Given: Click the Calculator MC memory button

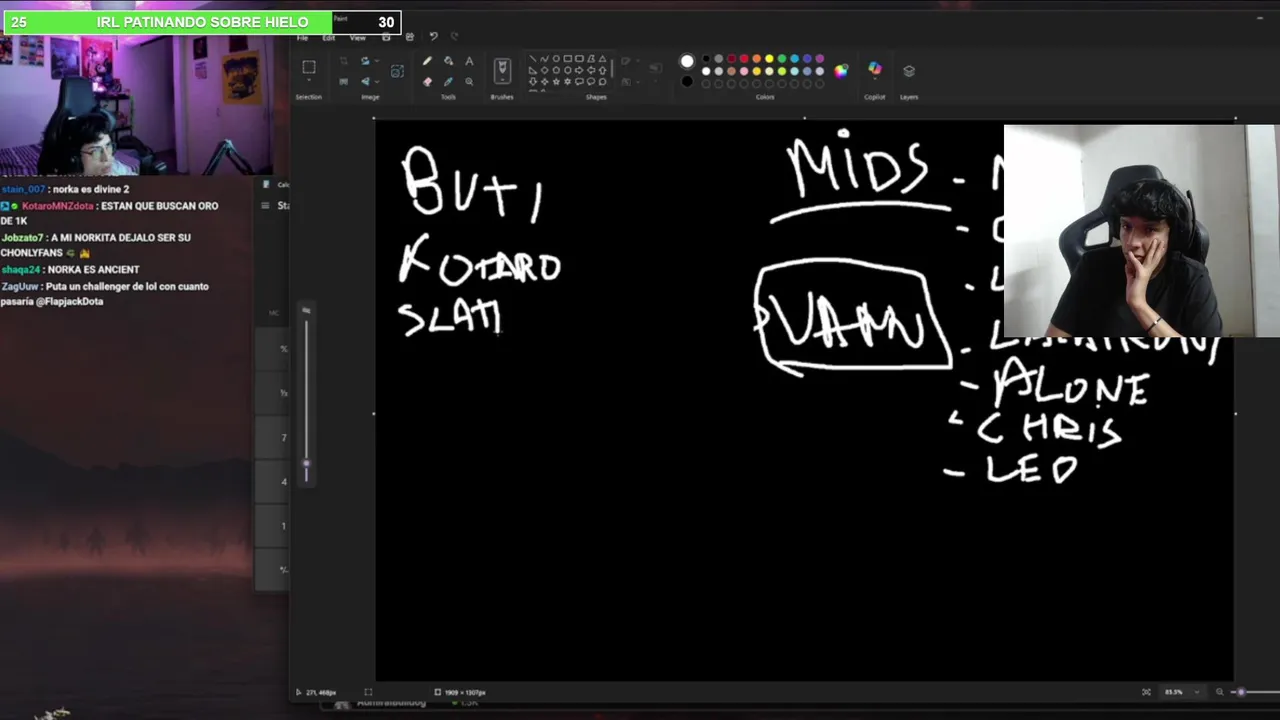Looking at the screenshot, I should pyautogui.click(x=274, y=313).
